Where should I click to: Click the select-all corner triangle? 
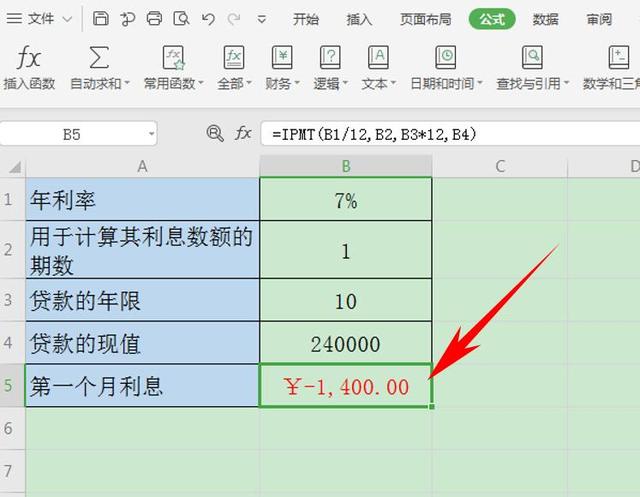15,167
